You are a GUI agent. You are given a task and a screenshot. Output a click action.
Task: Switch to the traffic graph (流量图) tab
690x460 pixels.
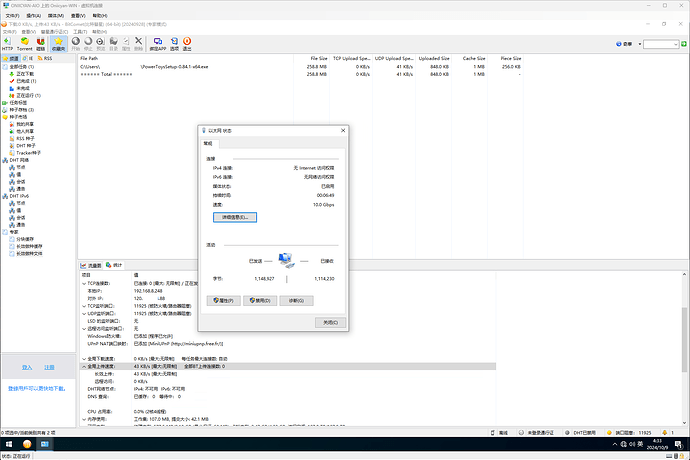click(91, 265)
